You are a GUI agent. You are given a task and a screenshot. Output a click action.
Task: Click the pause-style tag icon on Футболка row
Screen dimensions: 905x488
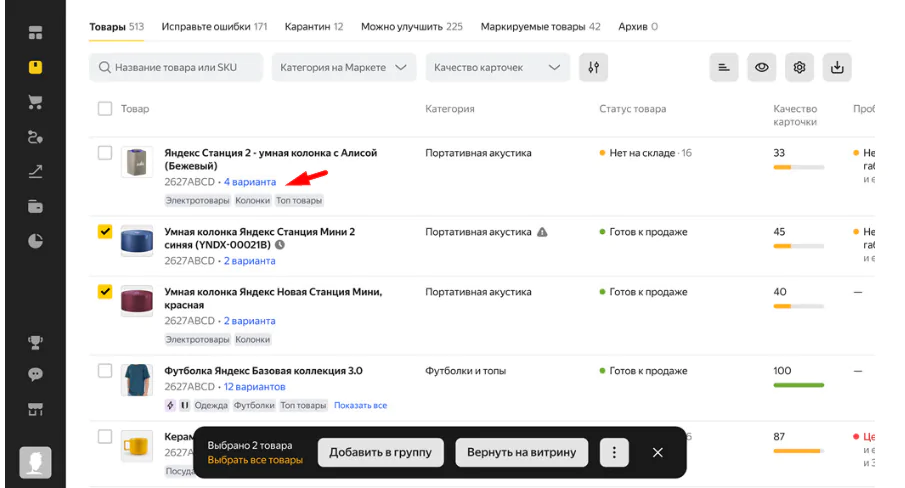(185, 406)
